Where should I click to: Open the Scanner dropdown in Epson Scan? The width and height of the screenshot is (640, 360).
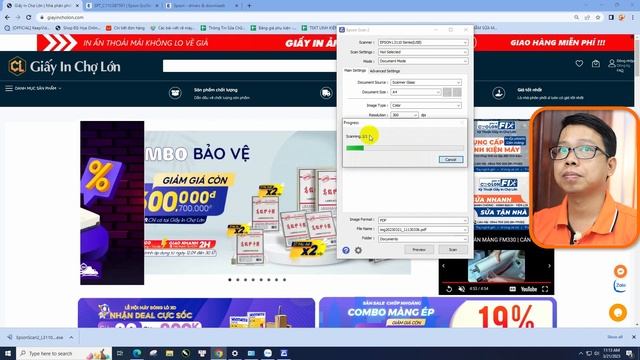tap(423, 42)
